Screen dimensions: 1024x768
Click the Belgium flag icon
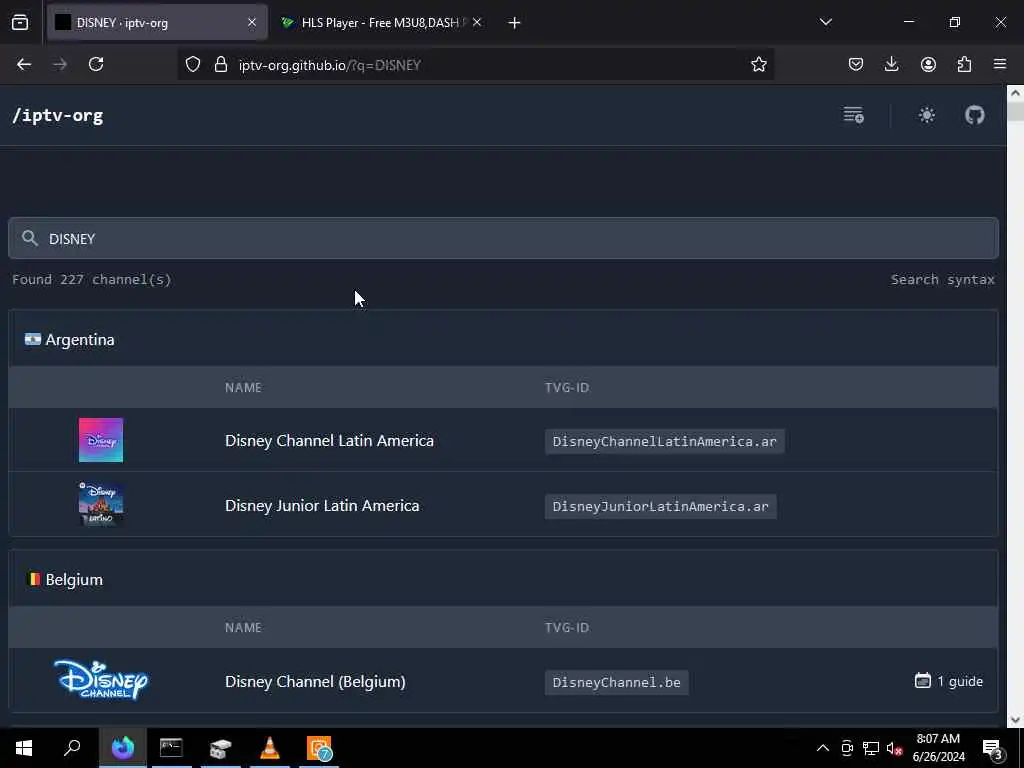pyautogui.click(x=33, y=579)
